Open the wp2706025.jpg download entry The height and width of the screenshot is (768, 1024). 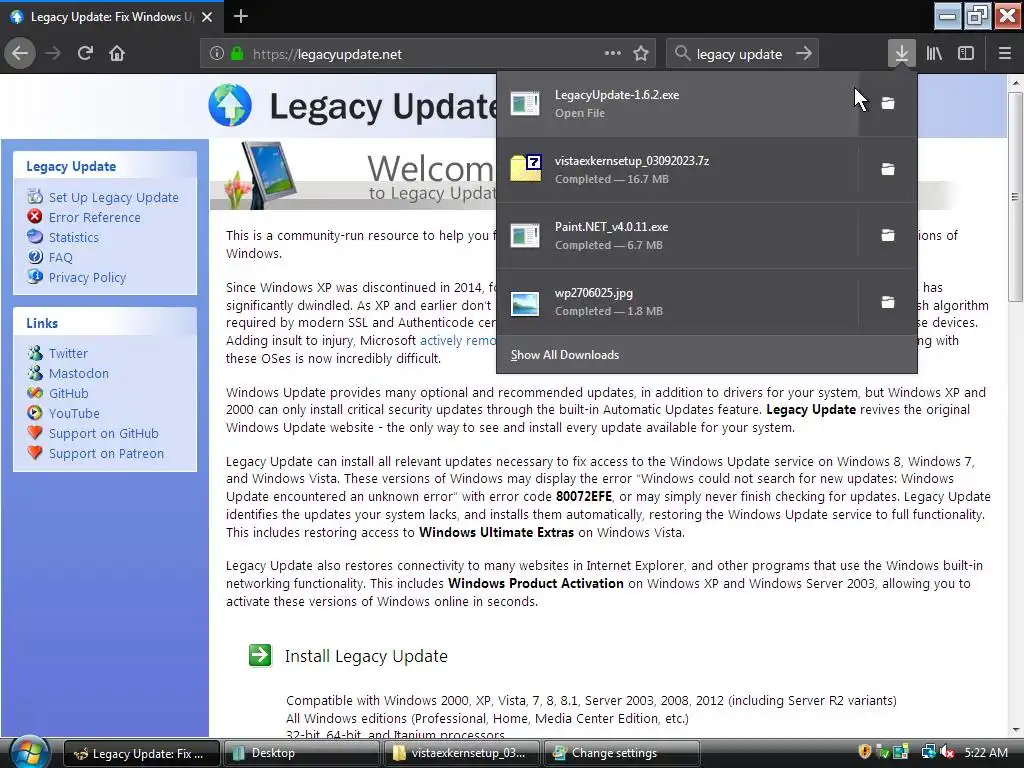tap(677, 302)
